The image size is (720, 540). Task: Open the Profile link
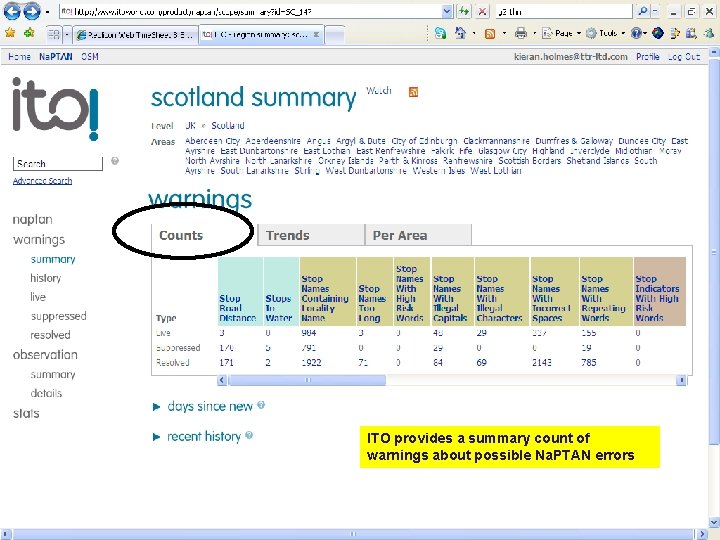point(647,56)
